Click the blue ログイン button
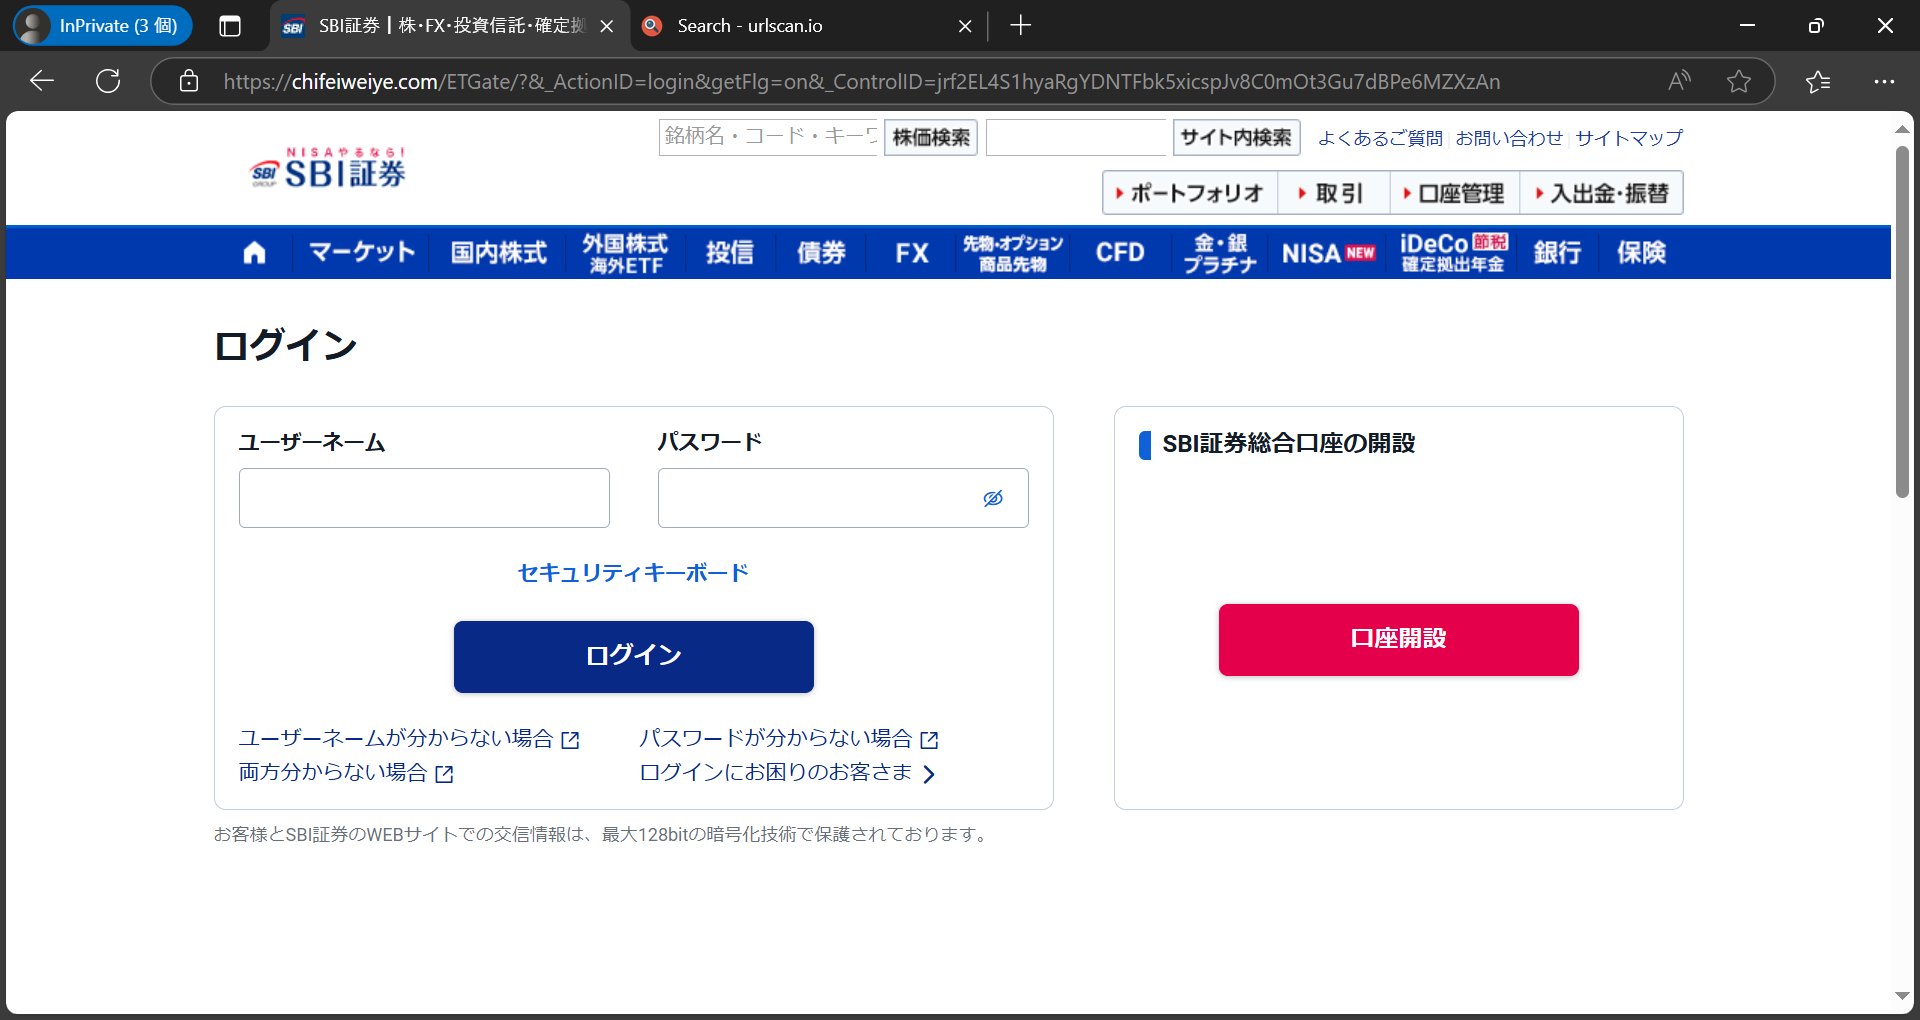 coord(634,656)
